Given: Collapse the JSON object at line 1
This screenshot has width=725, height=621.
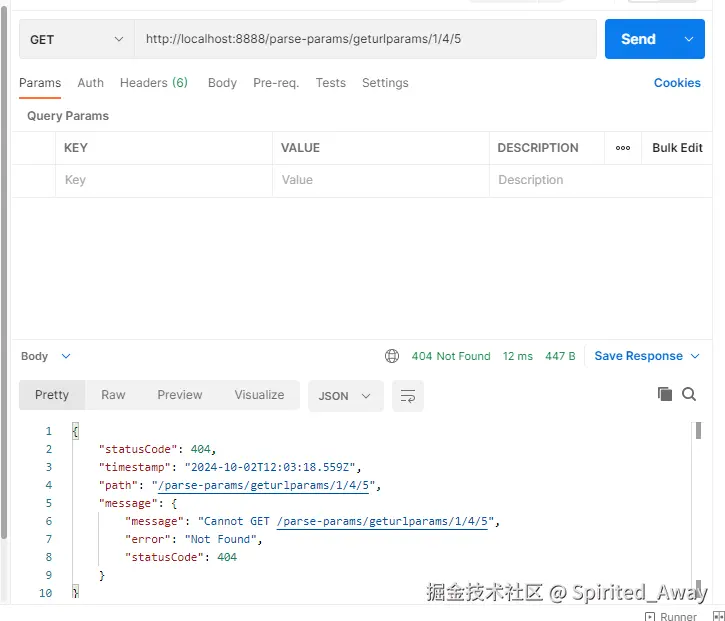Looking at the screenshot, I should (75, 431).
